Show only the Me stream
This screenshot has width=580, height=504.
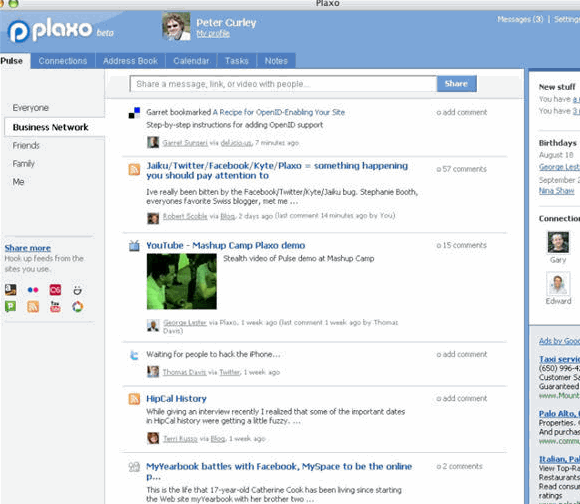click(x=18, y=182)
